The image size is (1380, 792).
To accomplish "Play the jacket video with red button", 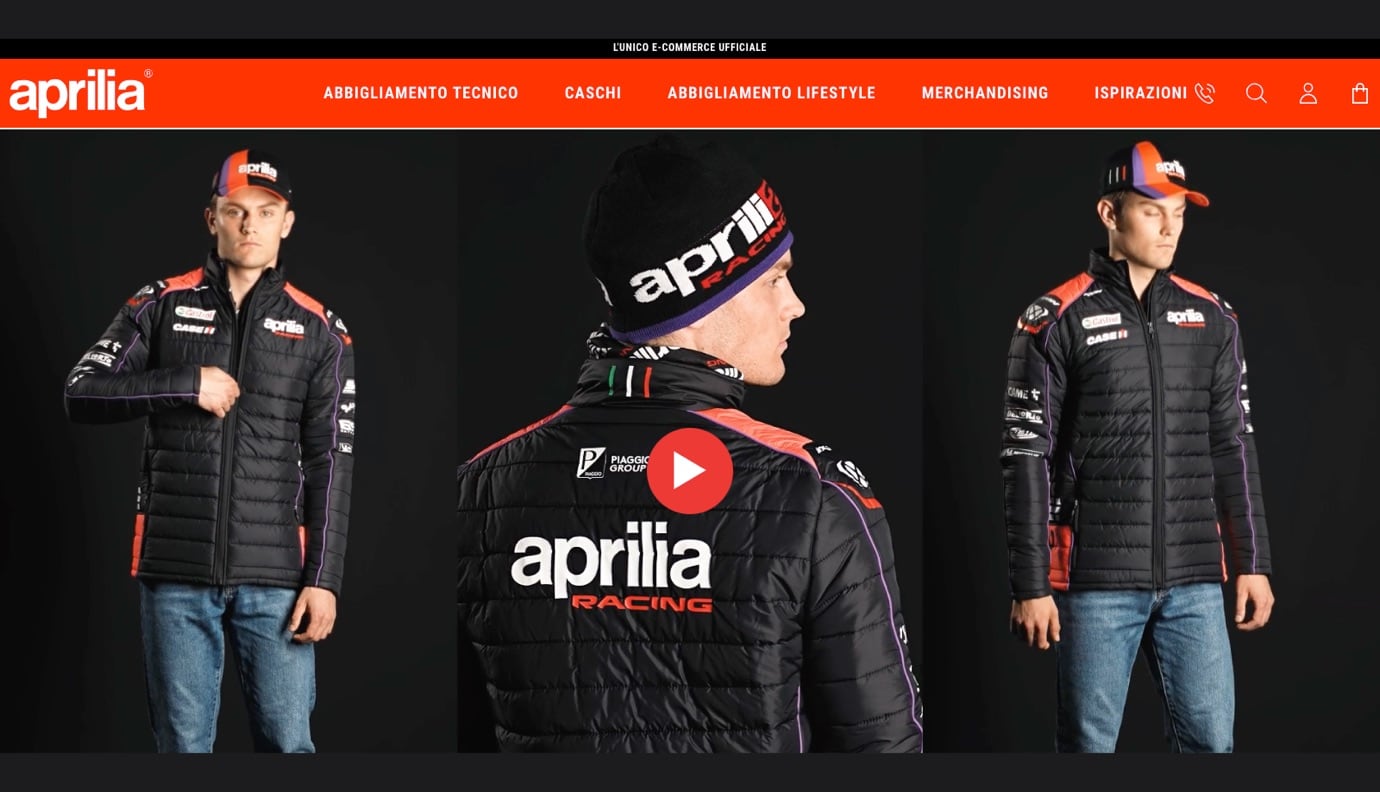I will [690, 470].
